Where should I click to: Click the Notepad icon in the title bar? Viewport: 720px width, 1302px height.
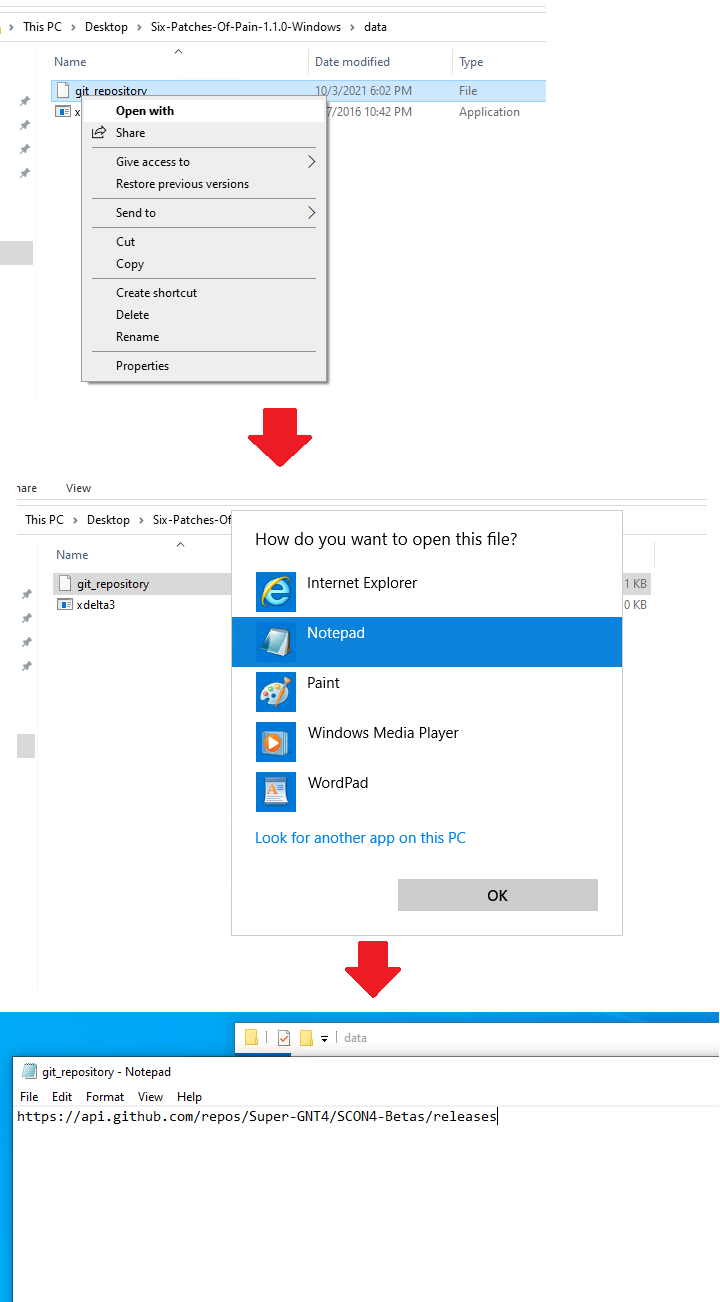(x=29, y=1071)
